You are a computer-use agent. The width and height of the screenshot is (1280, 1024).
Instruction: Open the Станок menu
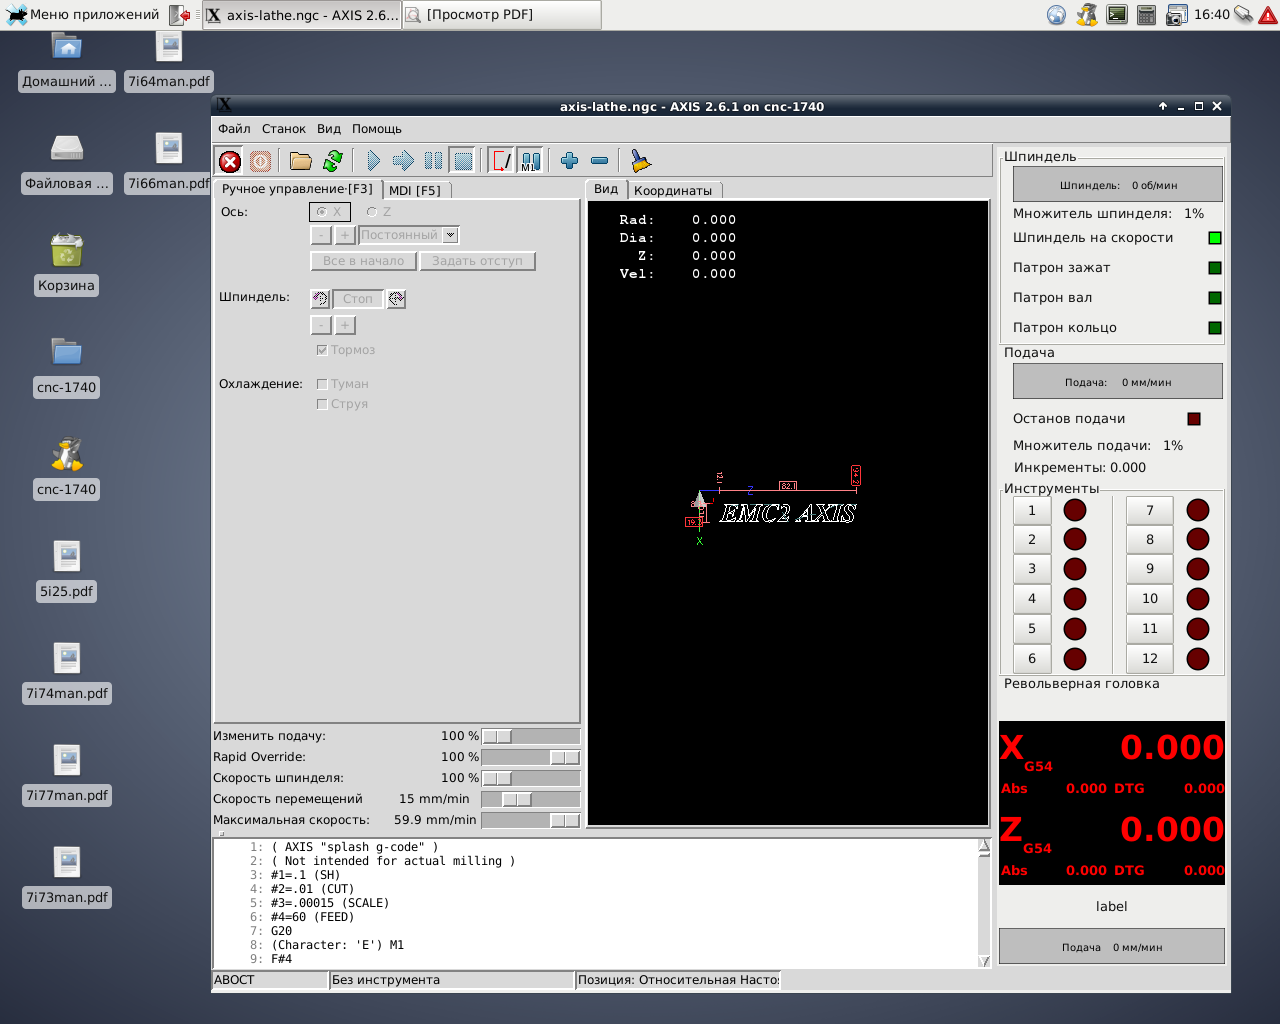pos(283,129)
